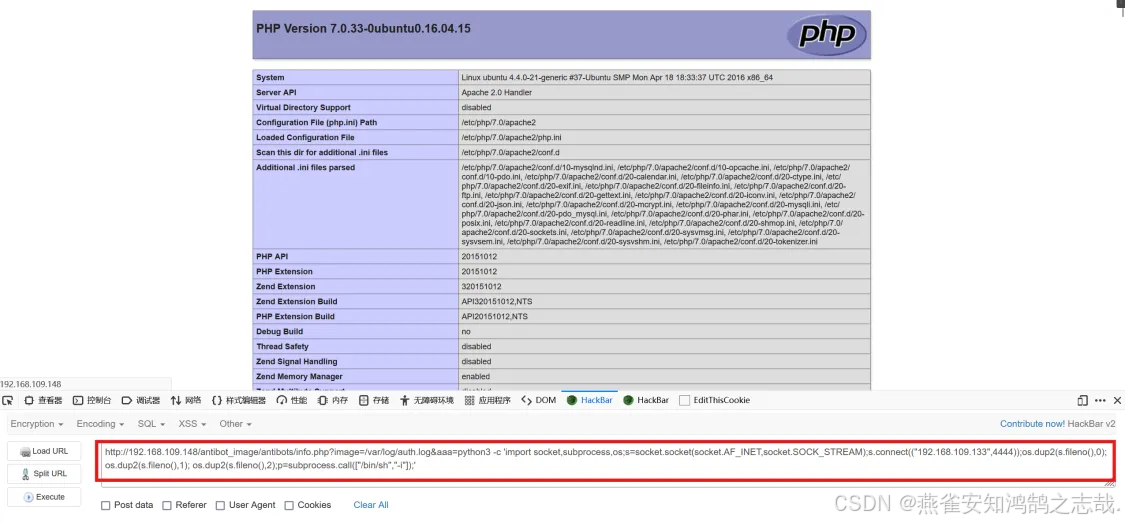Image resolution: width=1125 pixels, height=523 pixels.
Task: Open the 无障碍环境 accessibility tab
Action: pos(427,400)
